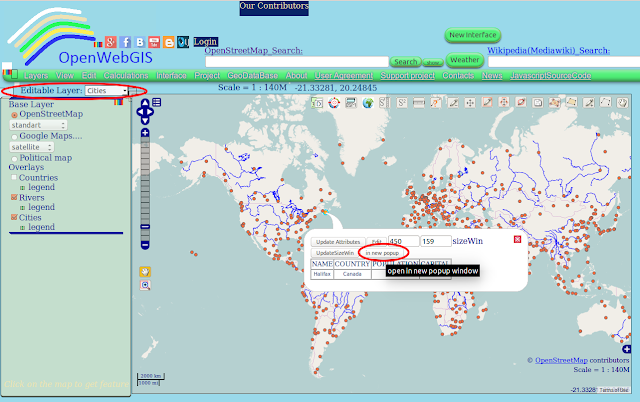The width and height of the screenshot is (640, 402).
Task: Open the 'satellite' Google Maps type dropdown
Action: [x=31, y=147]
